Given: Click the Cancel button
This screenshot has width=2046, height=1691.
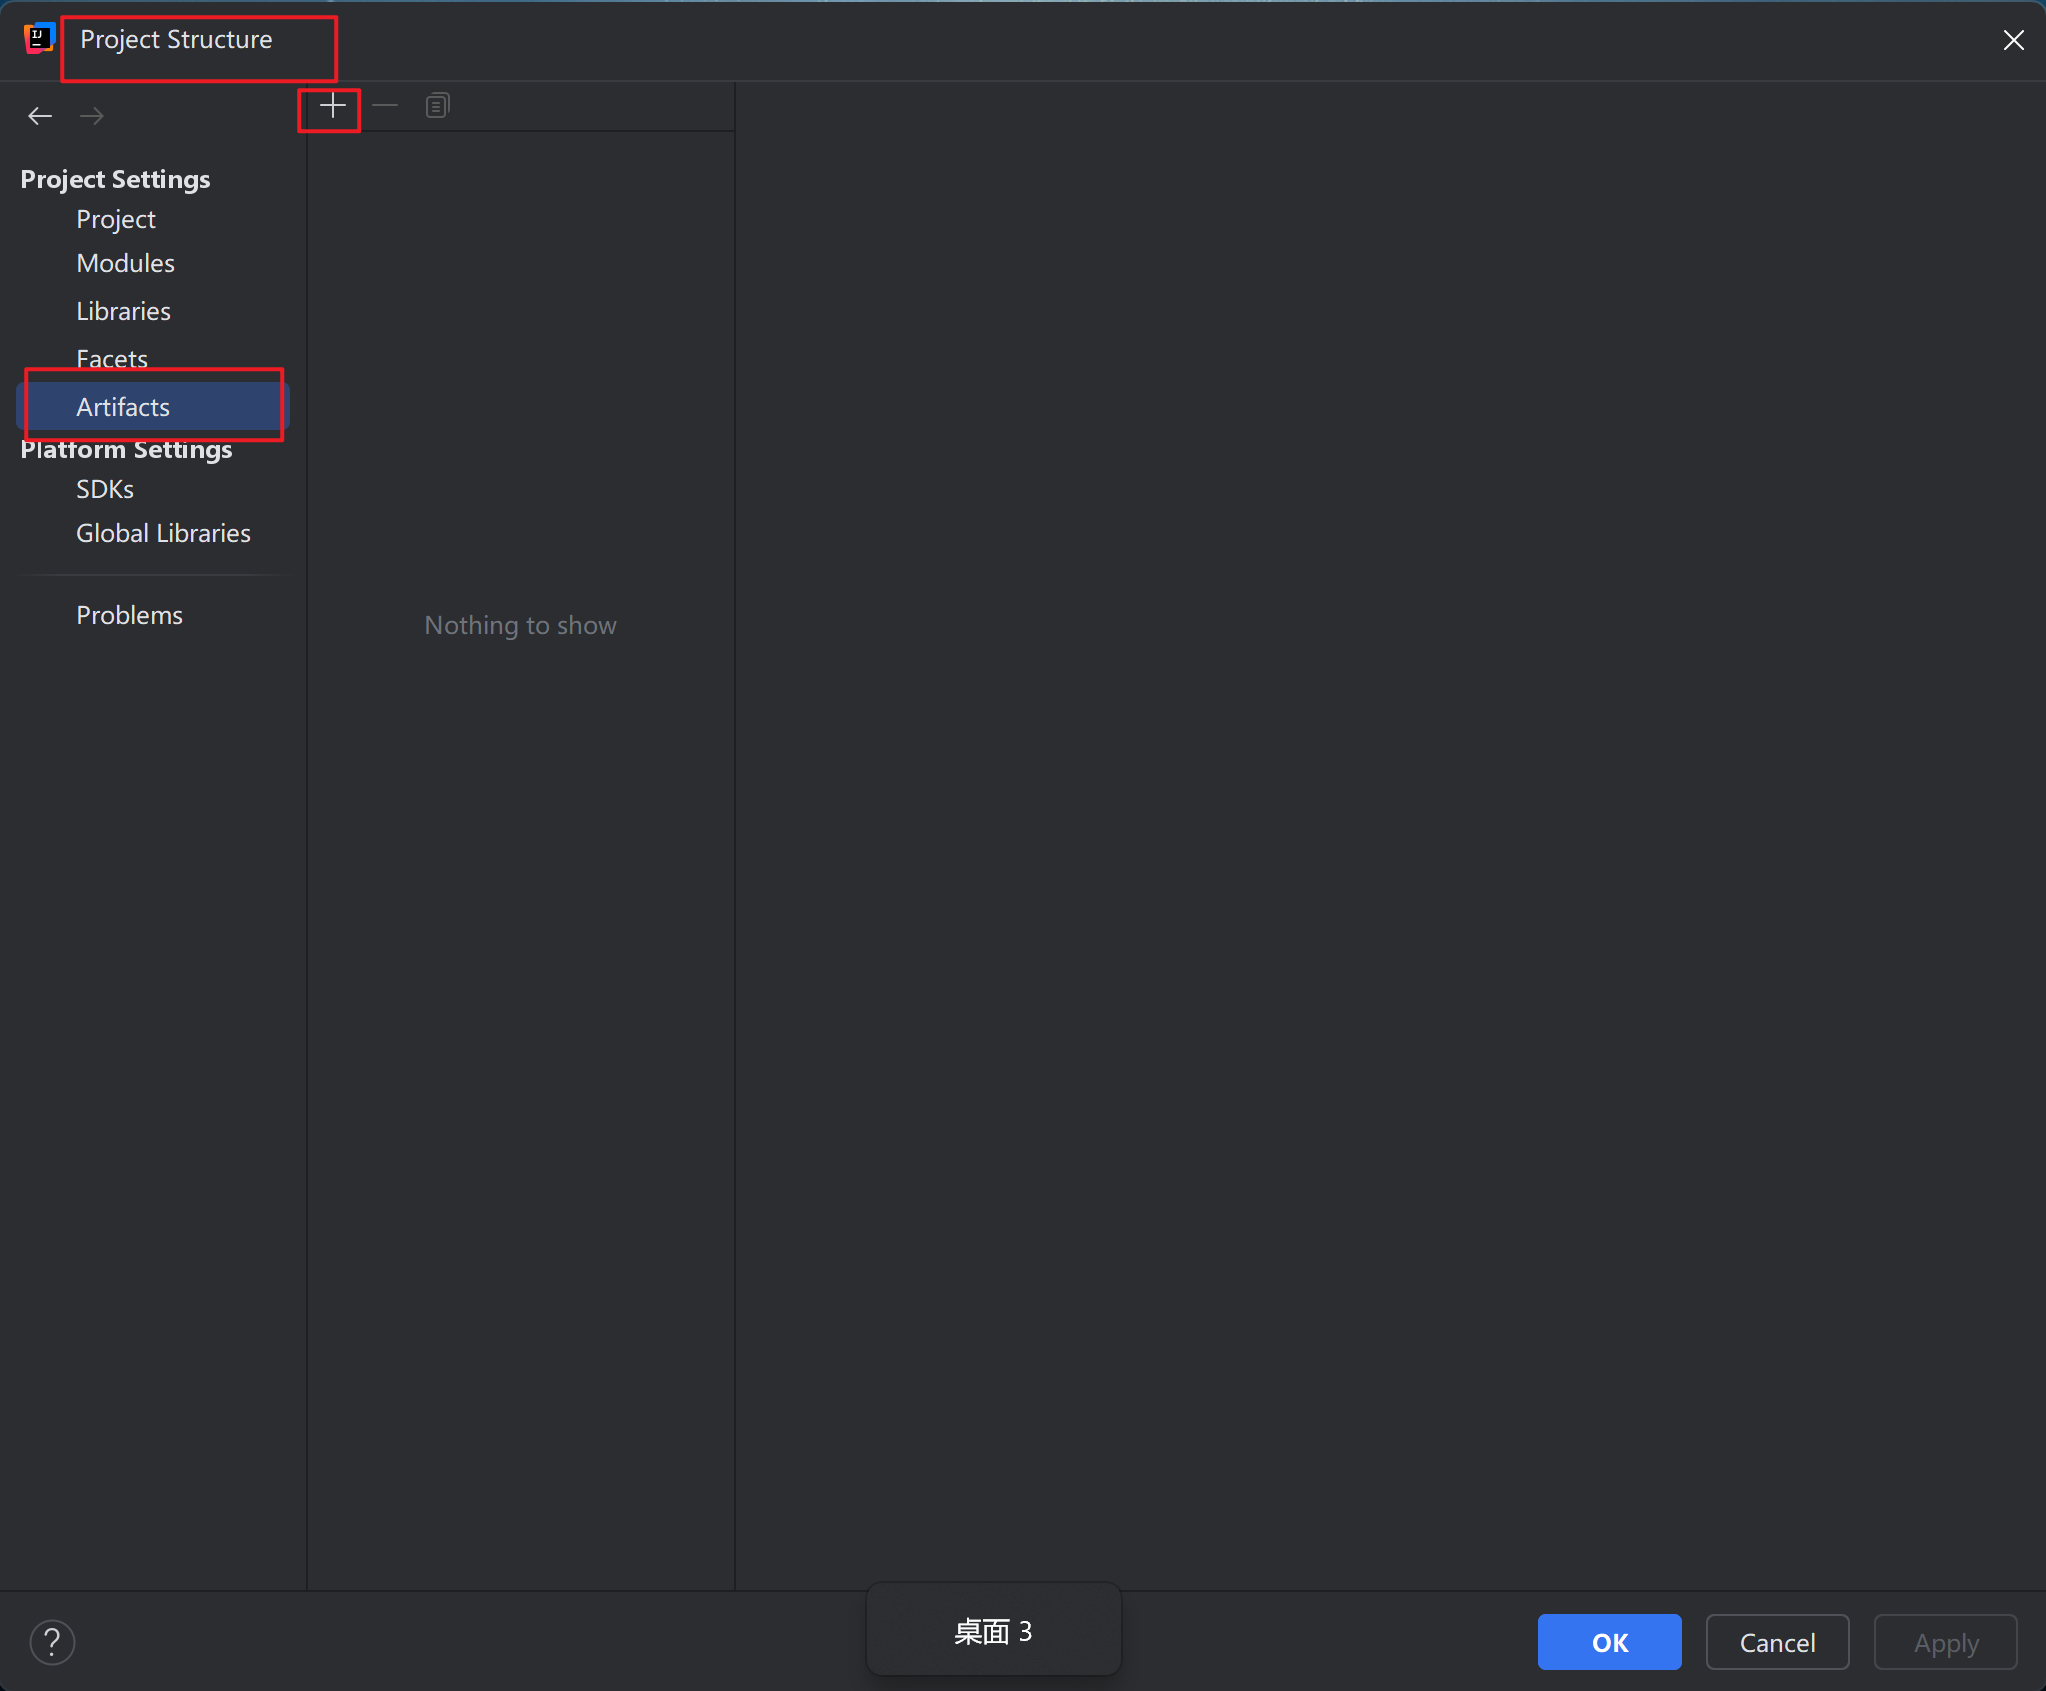Looking at the screenshot, I should coord(1777,1642).
